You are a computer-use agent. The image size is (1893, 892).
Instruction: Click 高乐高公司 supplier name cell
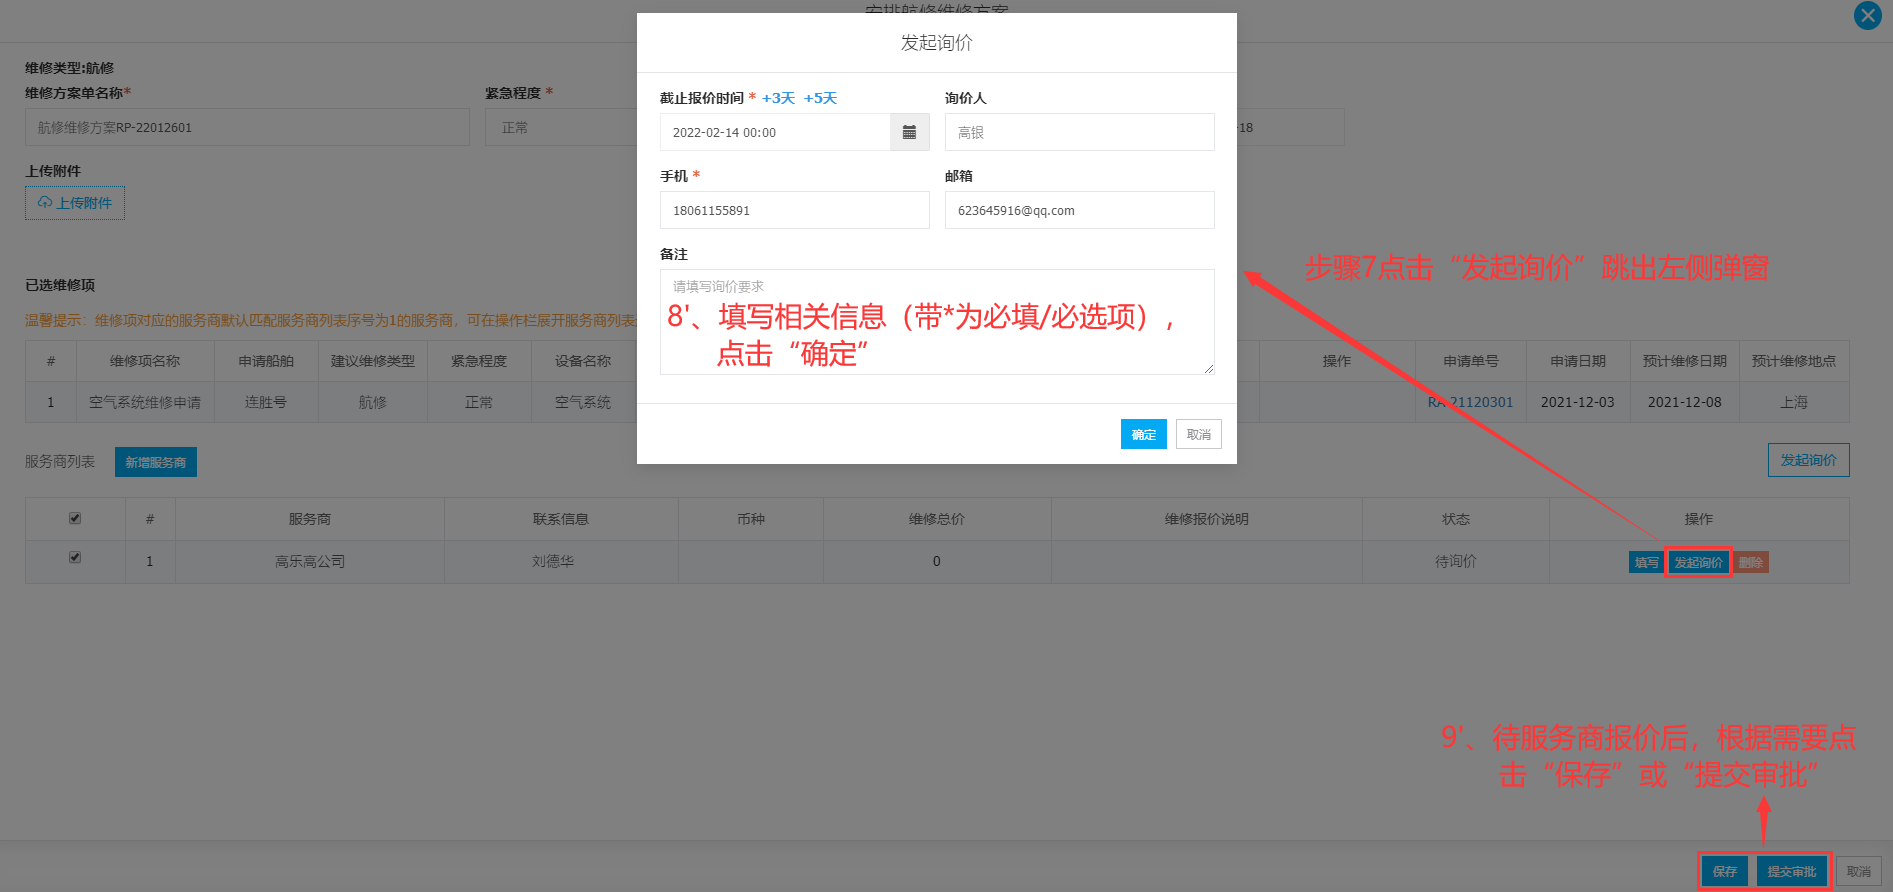(310, 561)
